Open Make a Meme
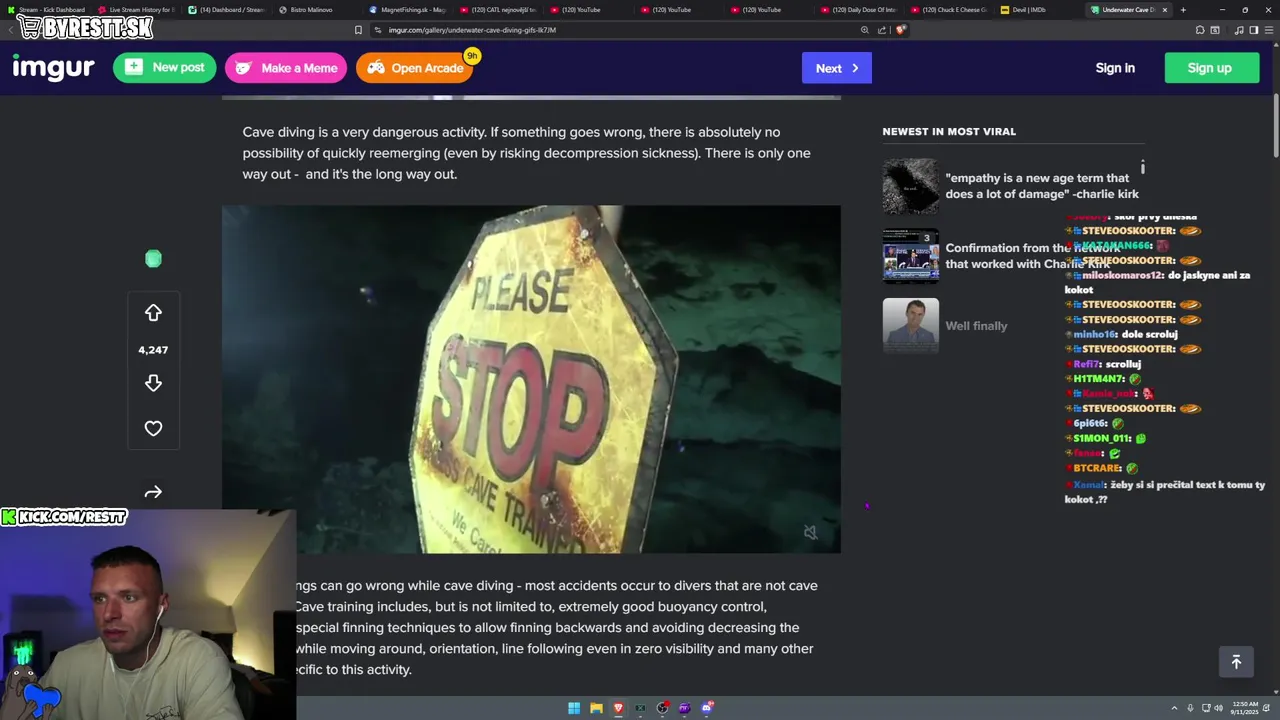1280x720 pixels. click(286, 67)
